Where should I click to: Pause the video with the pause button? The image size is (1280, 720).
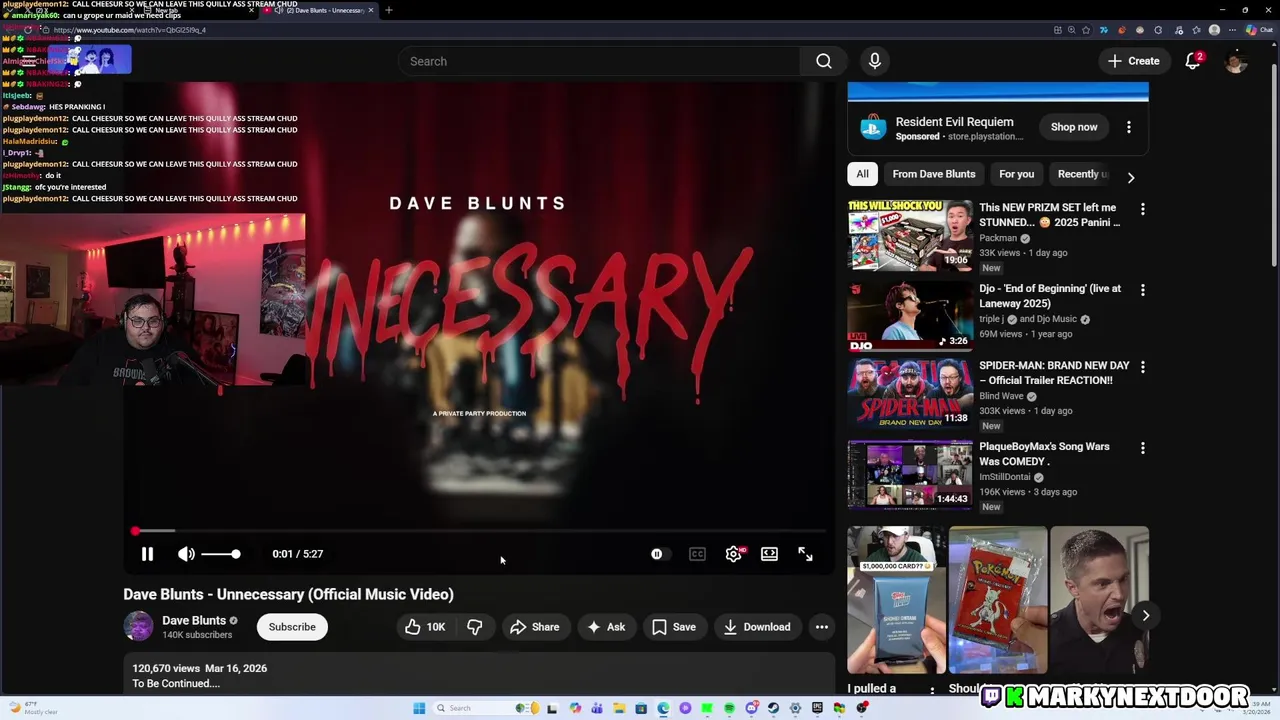pos(147,554)
